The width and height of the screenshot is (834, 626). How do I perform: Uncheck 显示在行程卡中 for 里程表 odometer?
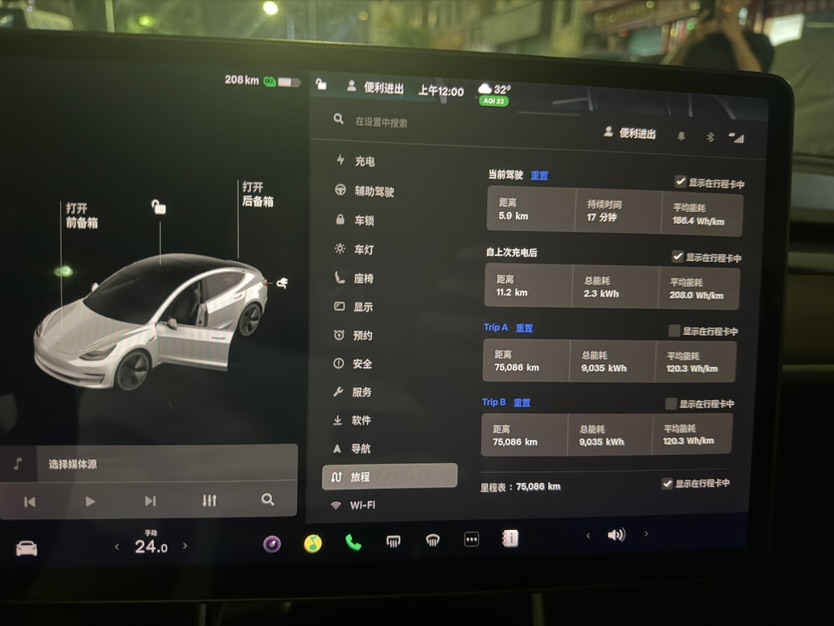coord(667,483)
